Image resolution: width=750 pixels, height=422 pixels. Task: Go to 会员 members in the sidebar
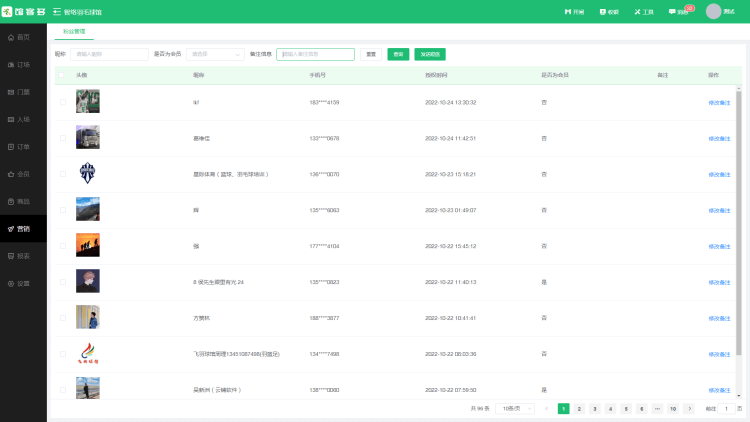point(22,174)
